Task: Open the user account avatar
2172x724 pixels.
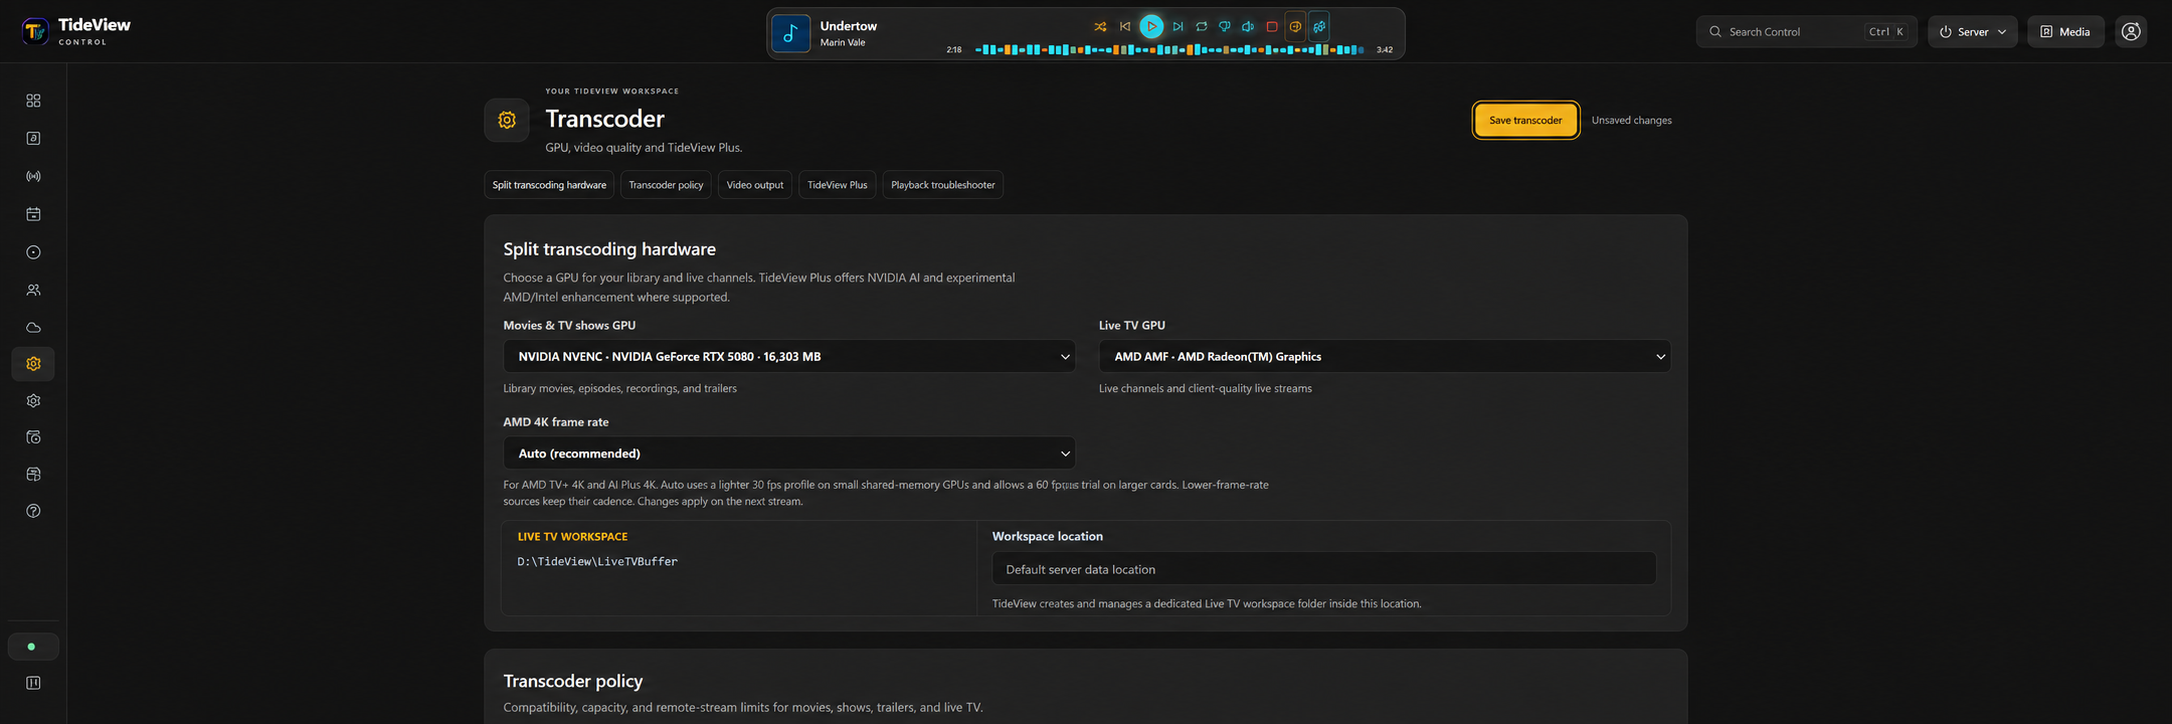Action: pos(2131,32)
